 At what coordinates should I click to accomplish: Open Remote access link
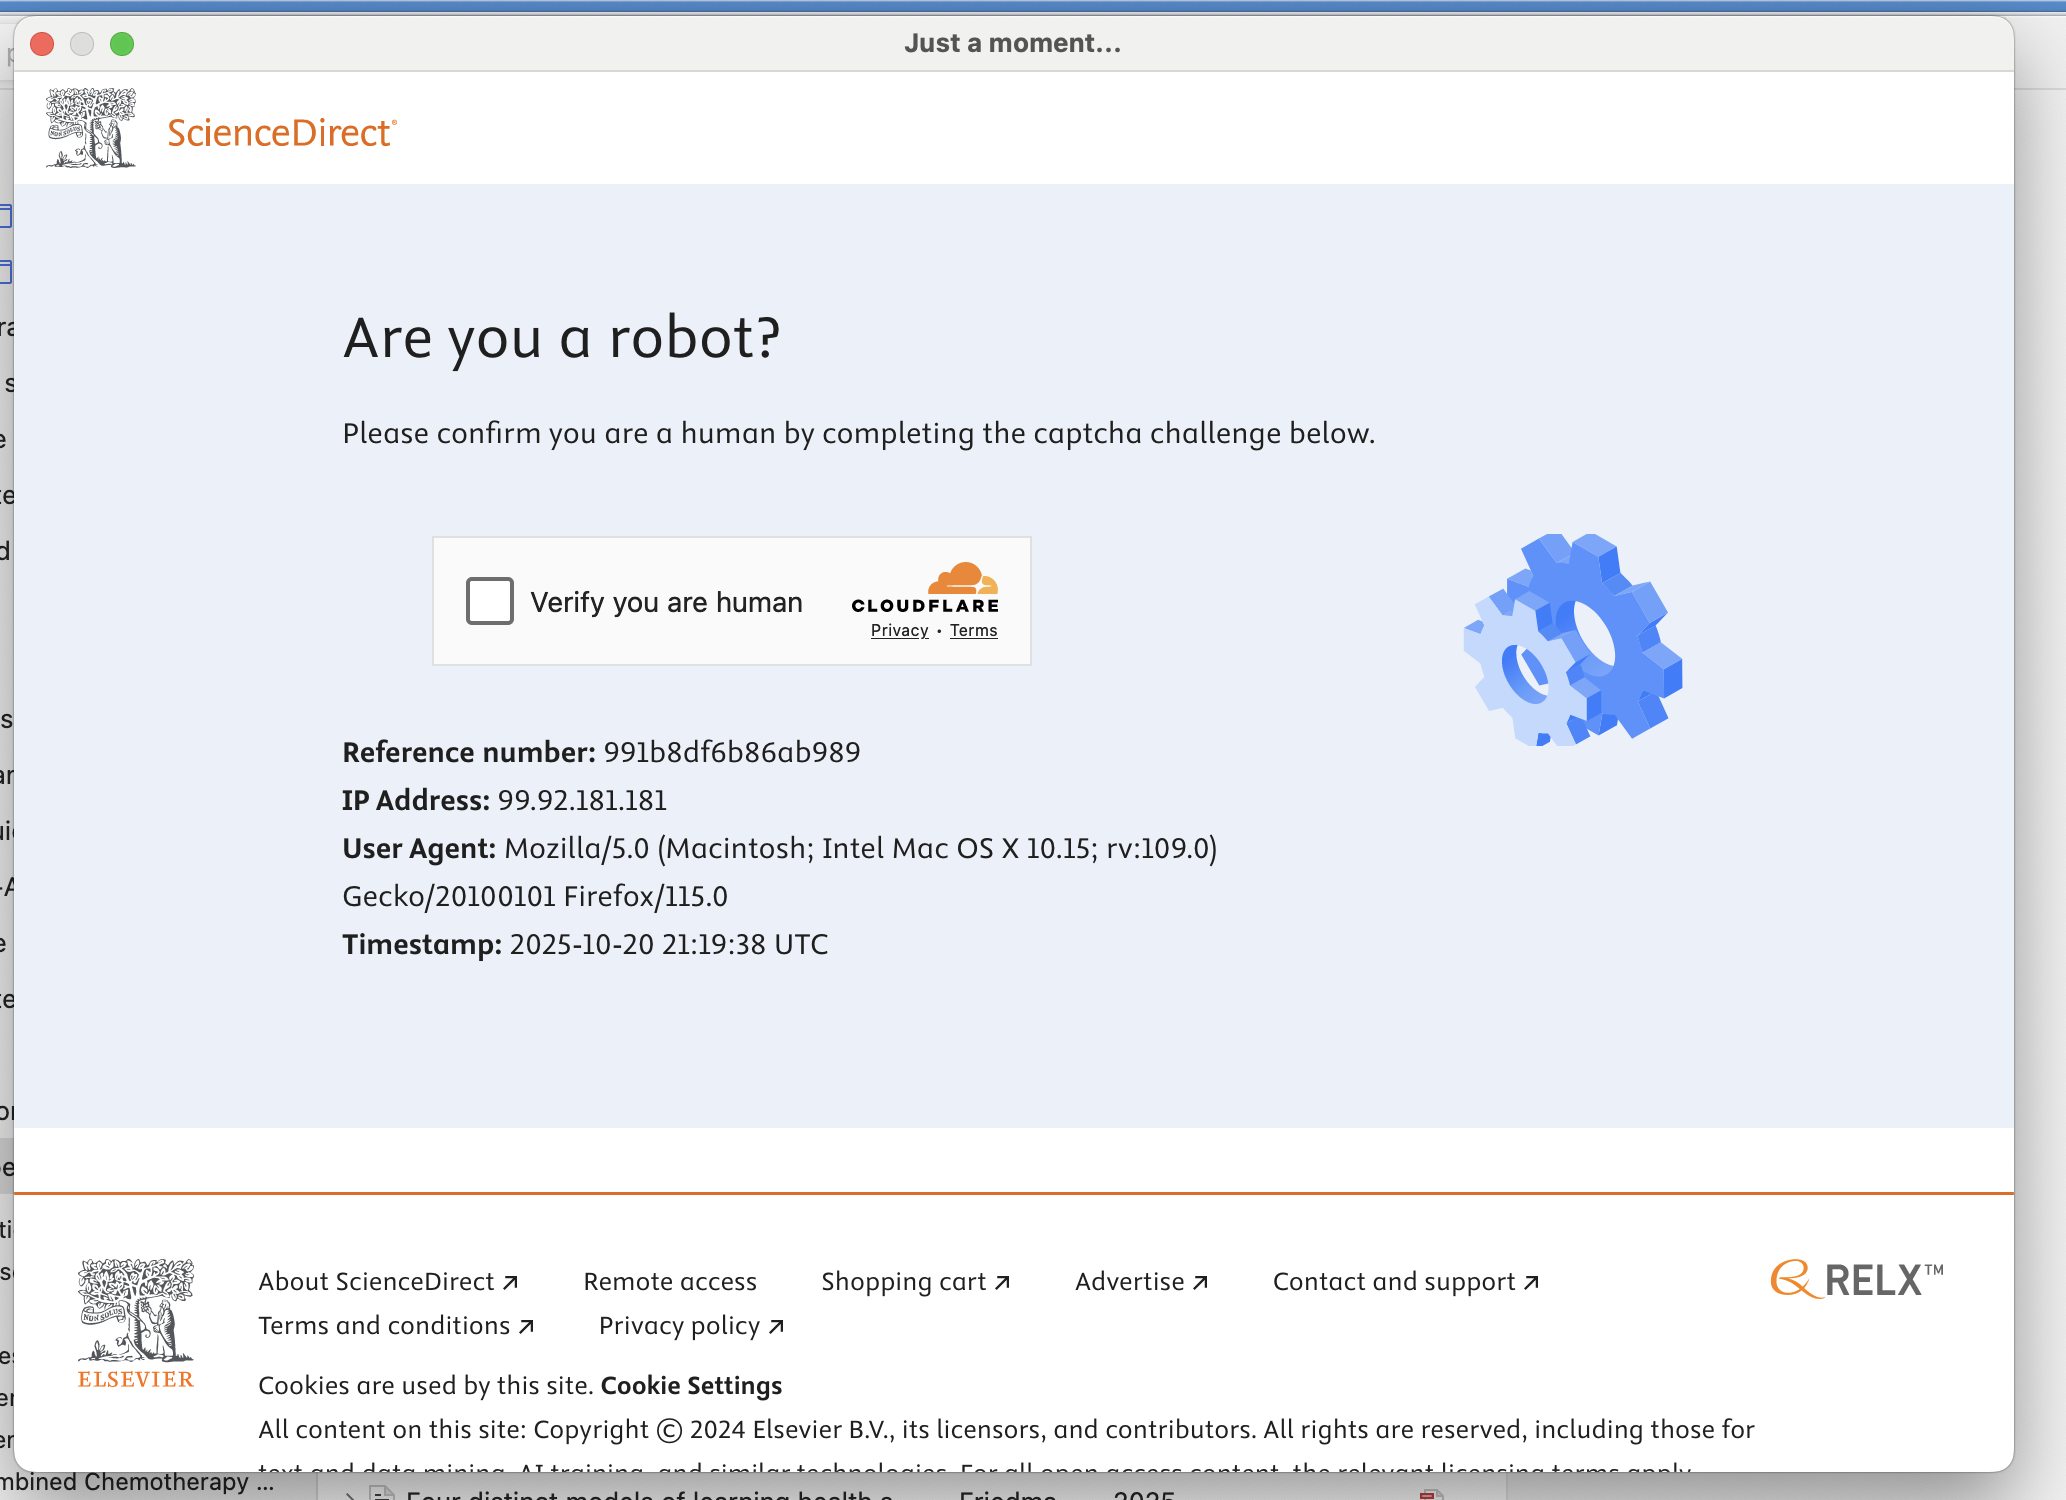point(670,1282)
